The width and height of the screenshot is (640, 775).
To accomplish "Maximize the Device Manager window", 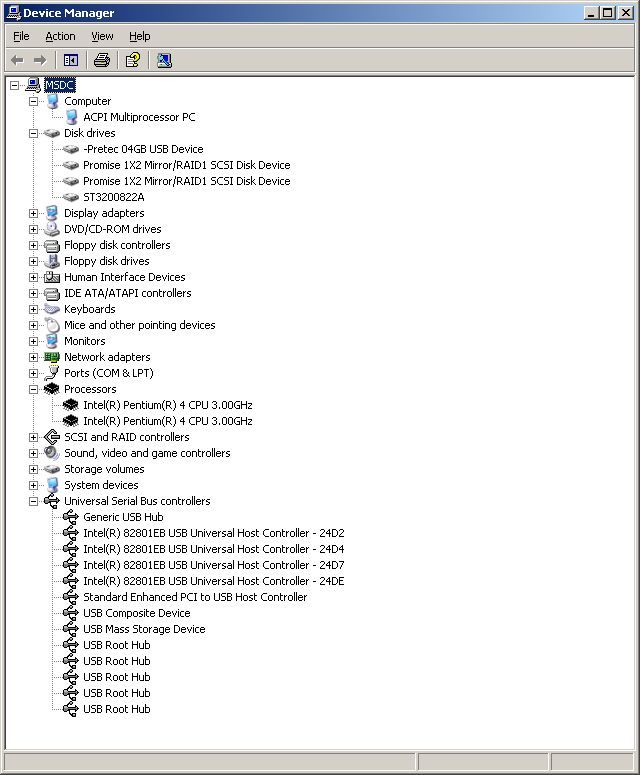I will coord(607,13).
